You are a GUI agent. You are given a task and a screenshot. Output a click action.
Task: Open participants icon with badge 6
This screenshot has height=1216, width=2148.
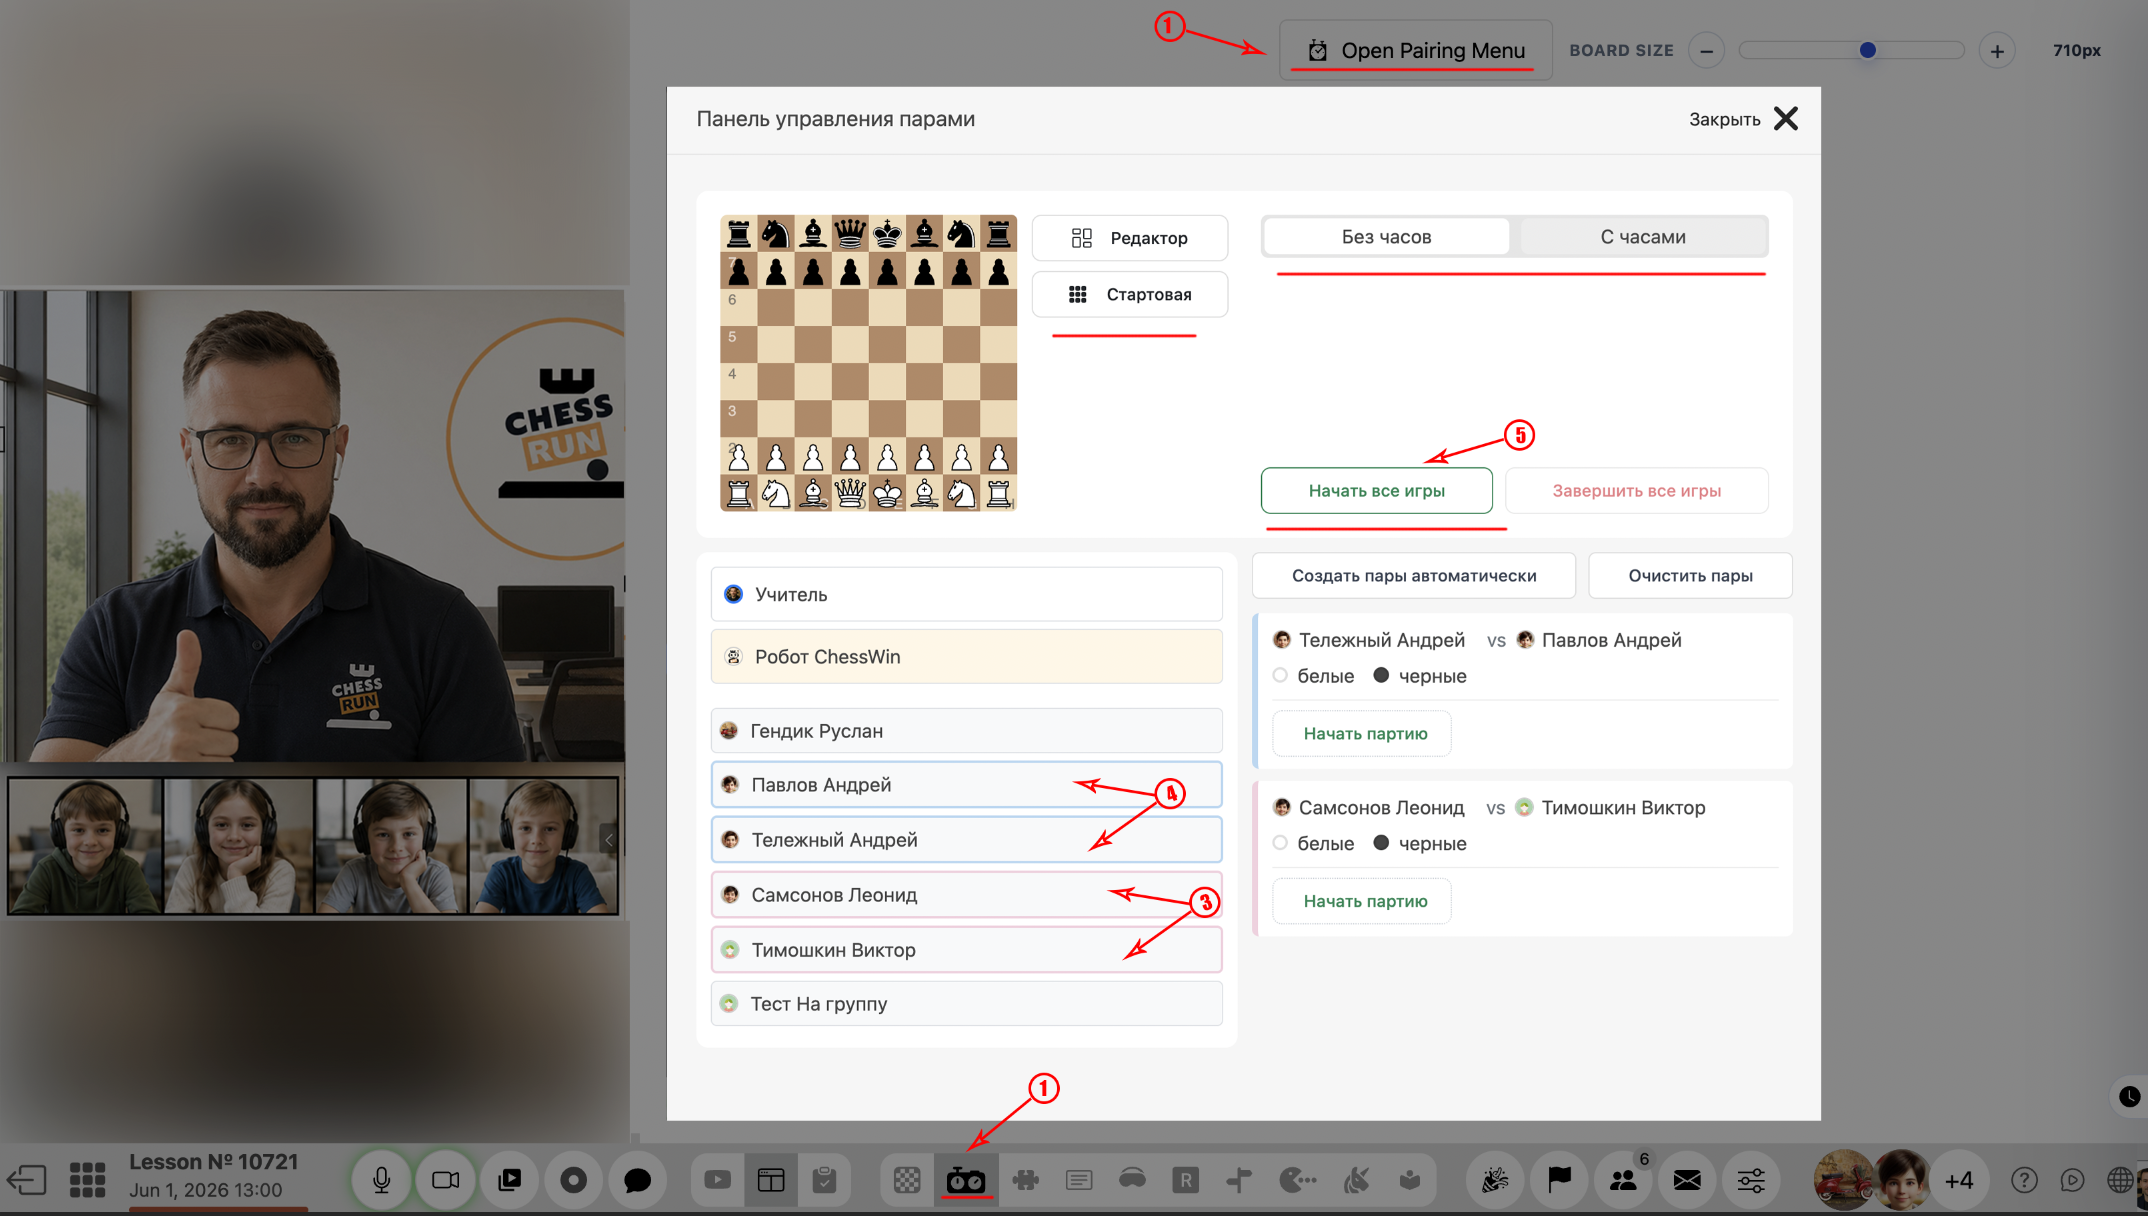point(1623,1180)
